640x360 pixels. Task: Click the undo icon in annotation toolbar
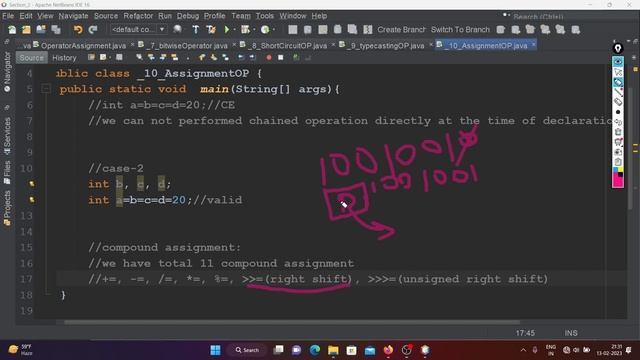click(618, 122)
